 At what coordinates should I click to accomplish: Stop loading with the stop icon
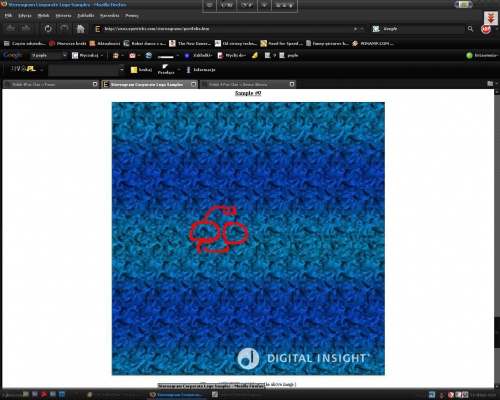(64, 29)
